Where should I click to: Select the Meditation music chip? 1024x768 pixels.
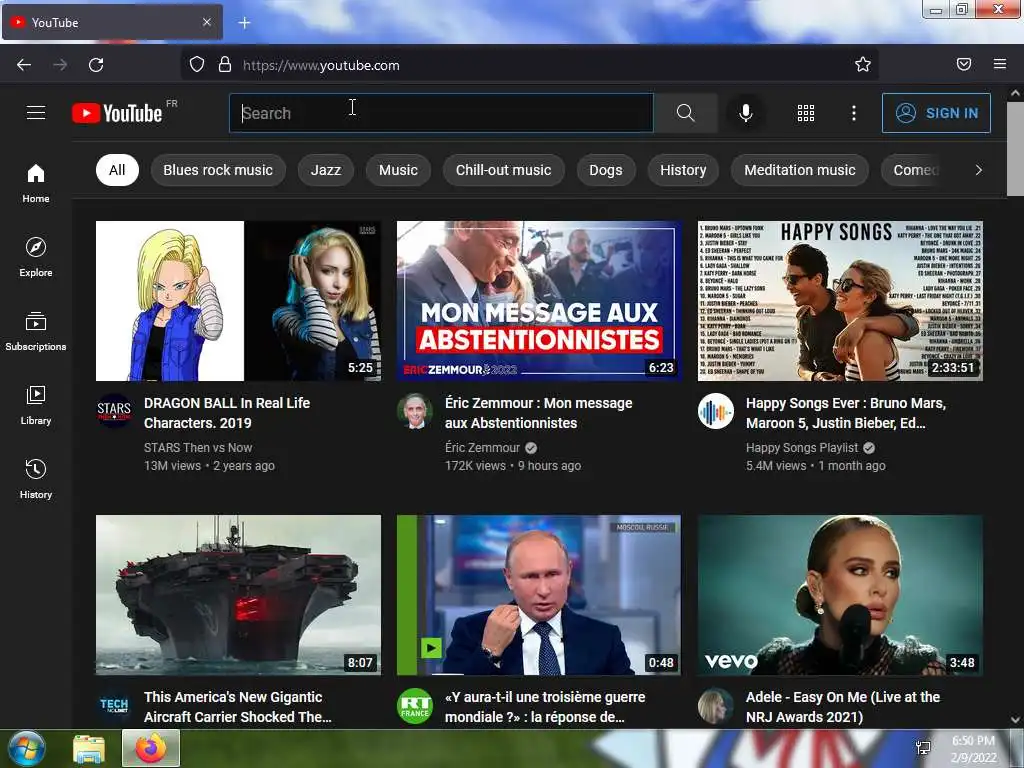(x=800, y=170)
